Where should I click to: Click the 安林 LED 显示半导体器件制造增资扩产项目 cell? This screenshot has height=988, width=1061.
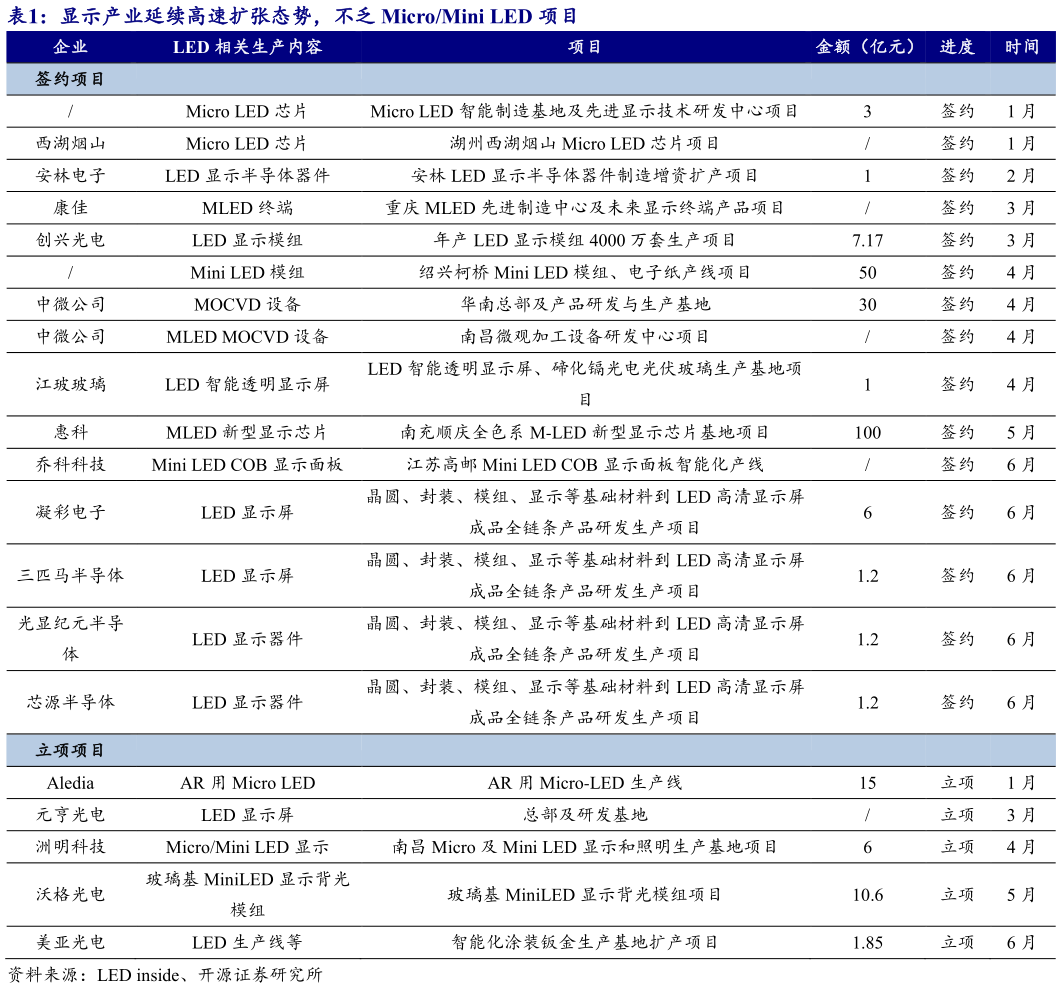(x=584, y=176)
